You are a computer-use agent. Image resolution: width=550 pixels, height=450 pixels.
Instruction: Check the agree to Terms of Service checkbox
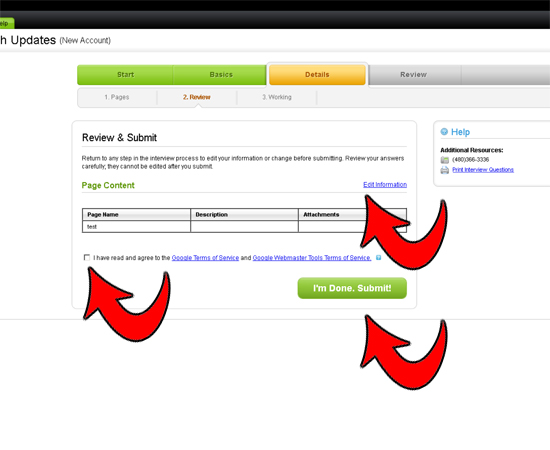point(87,257)
